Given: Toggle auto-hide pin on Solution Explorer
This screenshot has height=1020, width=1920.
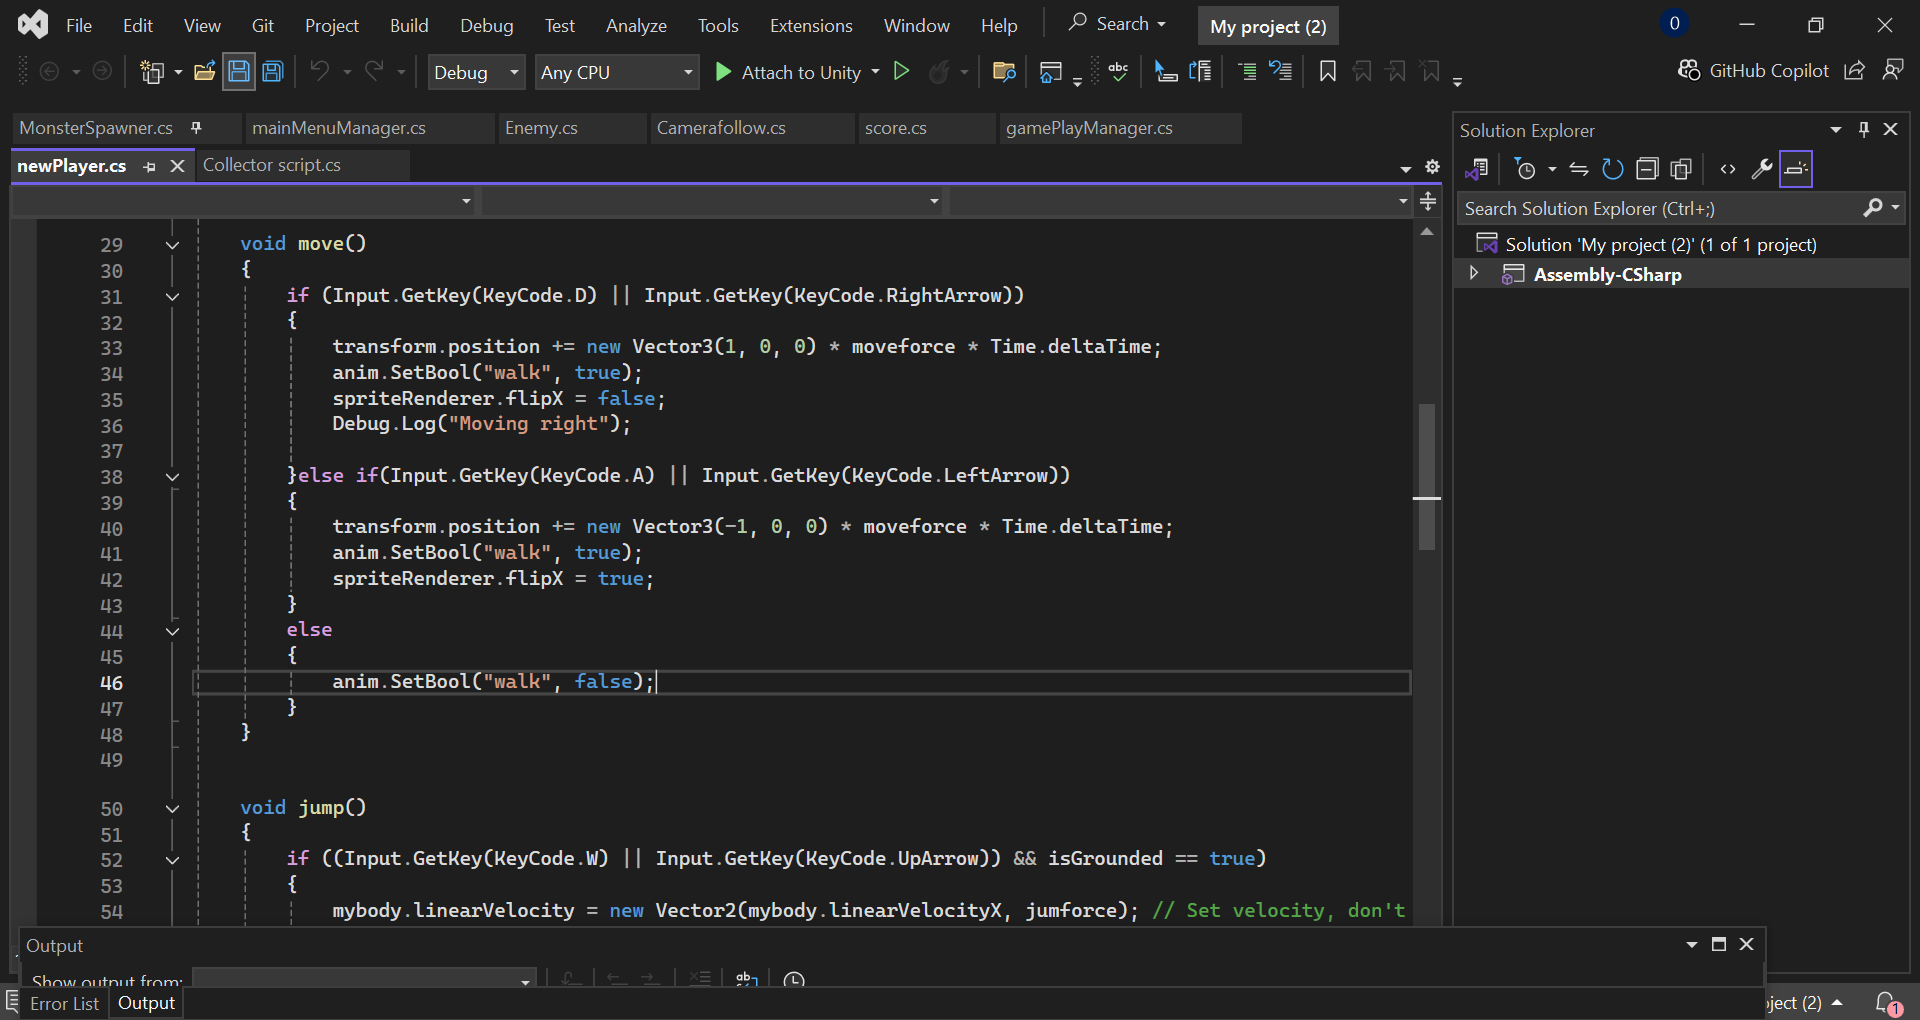Looking at the screenshot, I should pos(1863,130).
